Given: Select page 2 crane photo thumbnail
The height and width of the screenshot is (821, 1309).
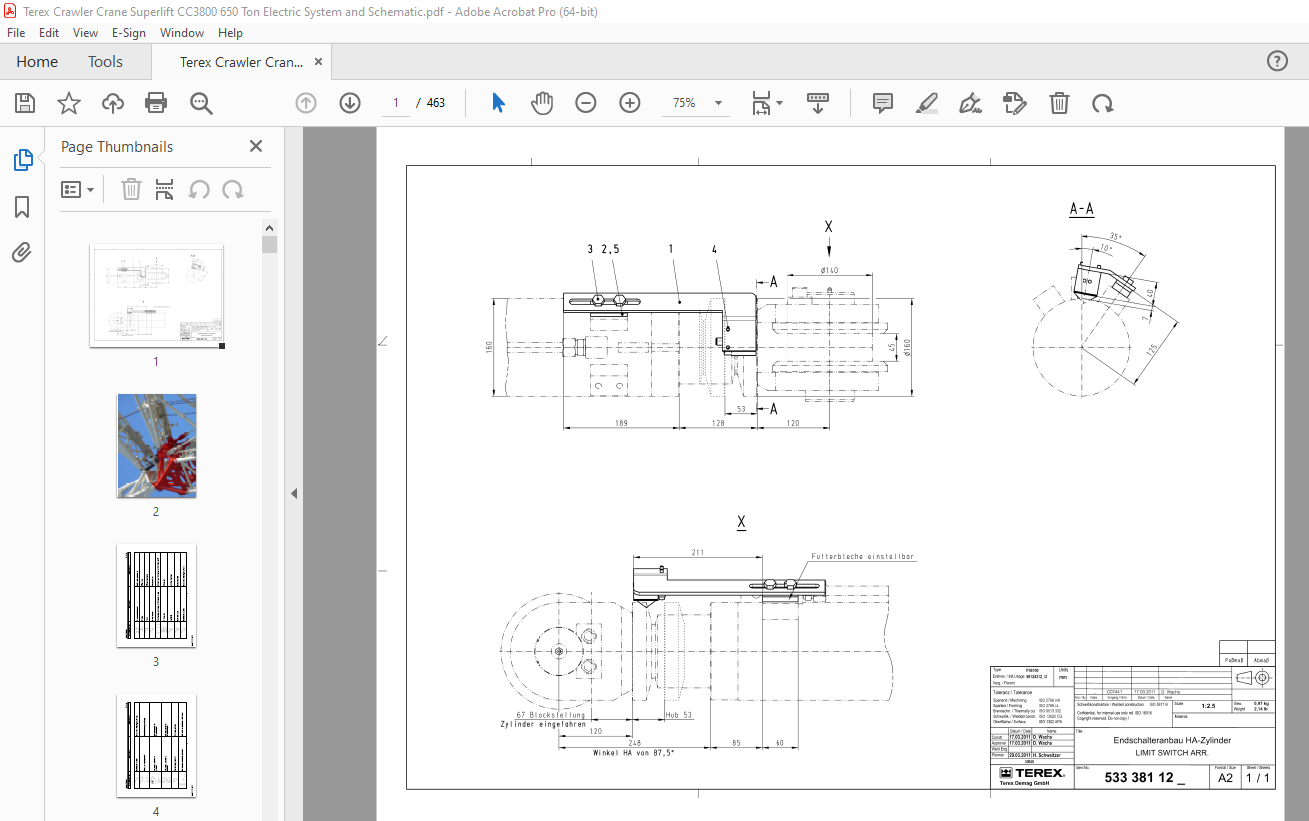Looking at the screenshot, I should pos(156,446).
